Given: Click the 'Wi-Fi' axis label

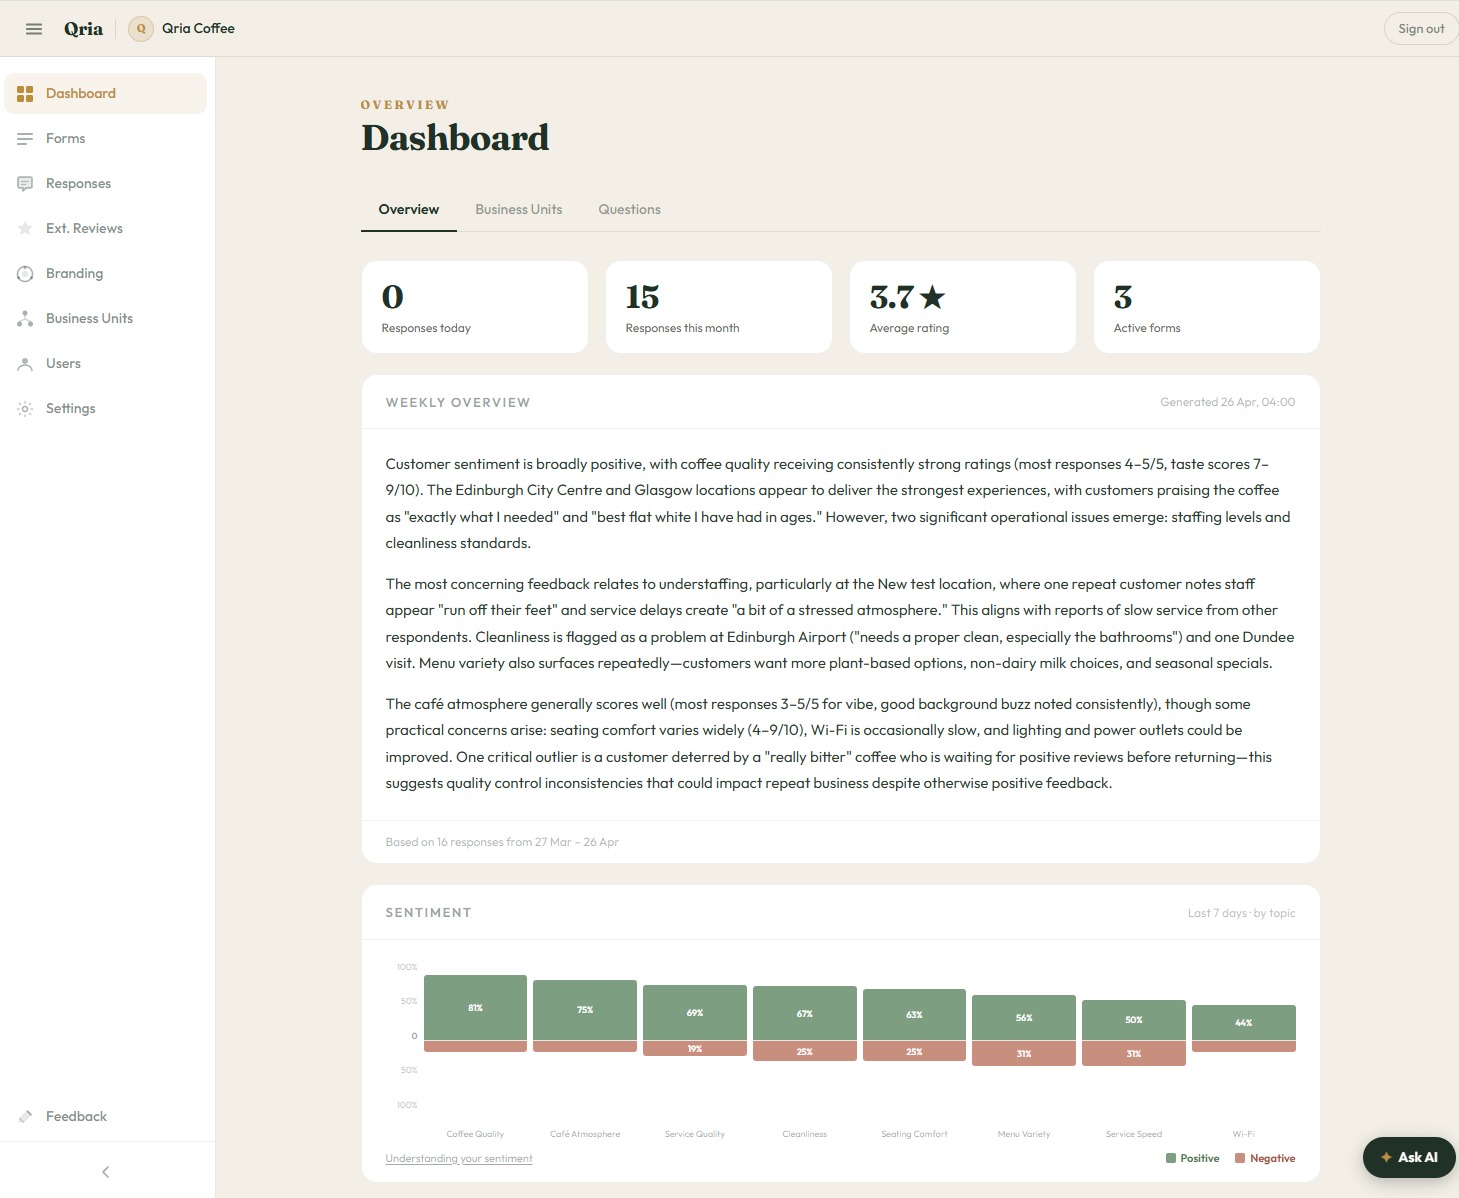Looking at the screenshot, I should [1244, 1134].
